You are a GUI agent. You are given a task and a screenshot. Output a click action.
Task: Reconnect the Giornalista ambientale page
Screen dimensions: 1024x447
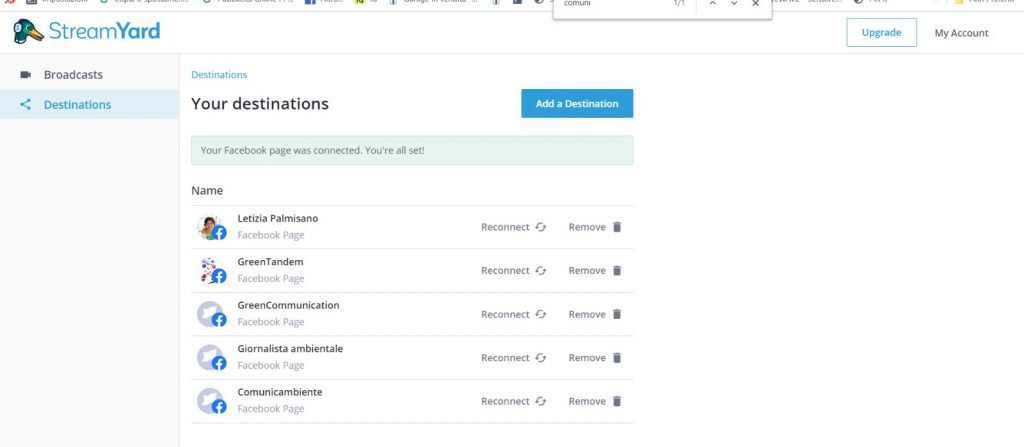click(x=513, y=357)
